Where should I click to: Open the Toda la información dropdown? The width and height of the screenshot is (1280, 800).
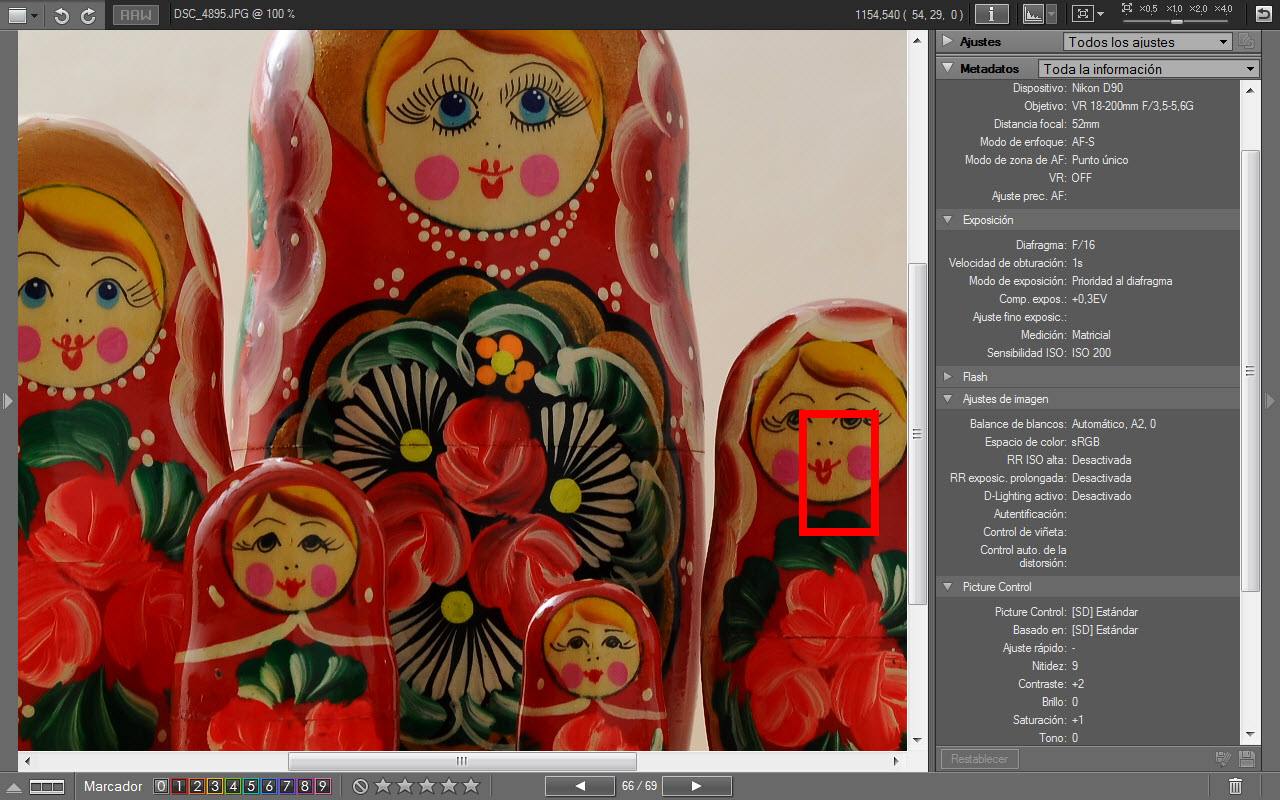[x=1148, y=69]
